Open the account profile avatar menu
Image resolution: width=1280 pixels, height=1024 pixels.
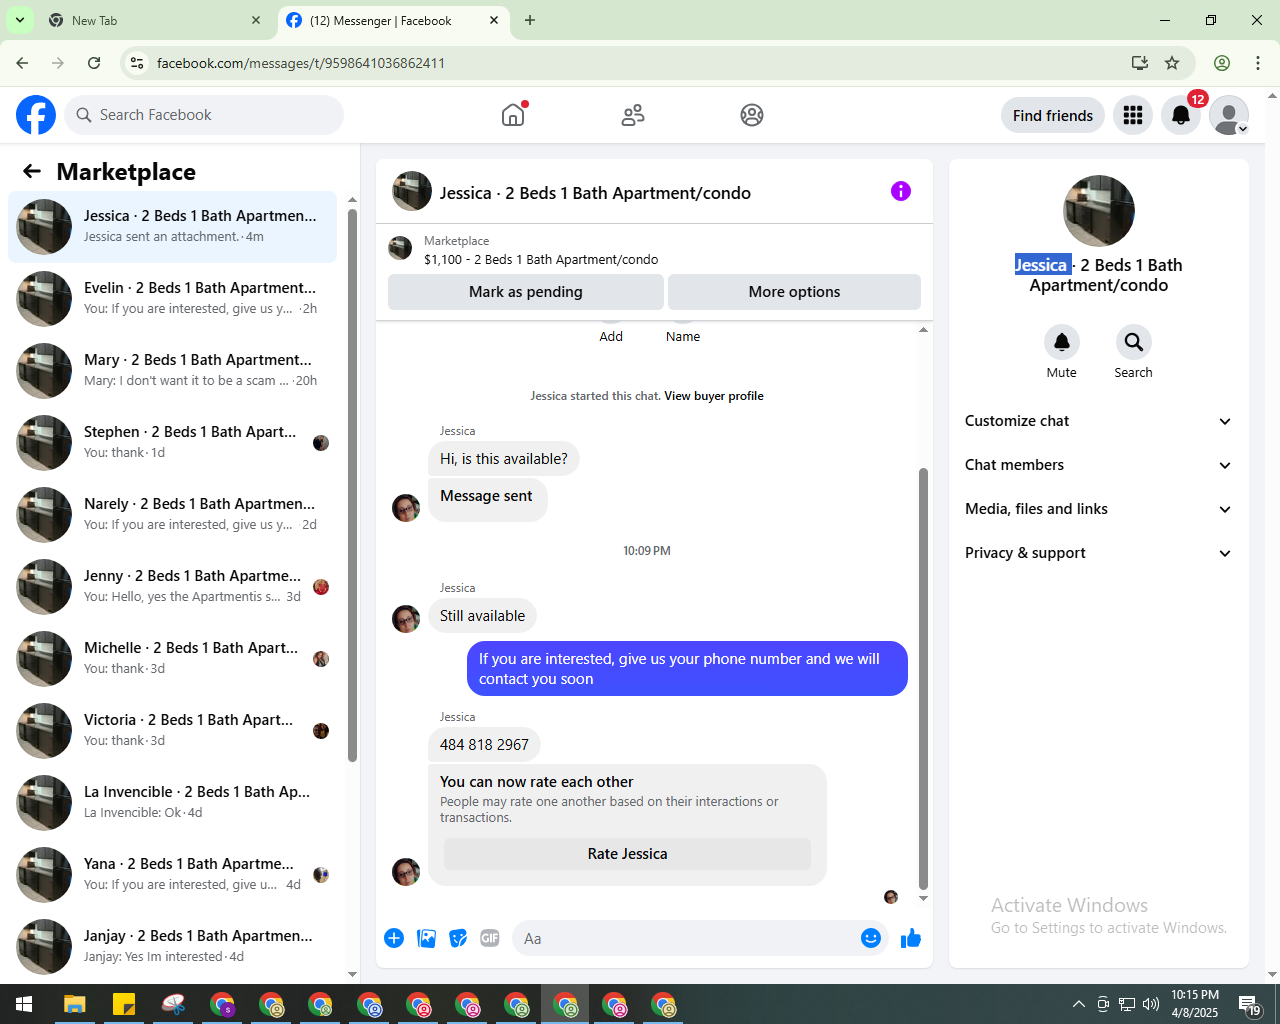tap(1229, 115)
